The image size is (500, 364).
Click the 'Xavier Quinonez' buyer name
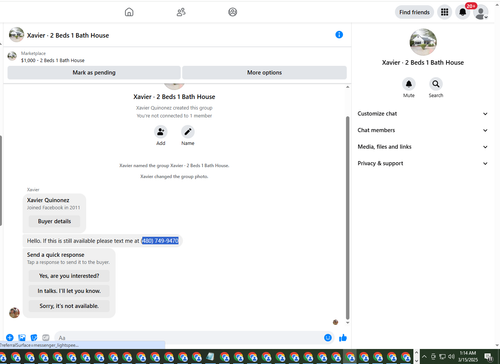coord(48,200)
